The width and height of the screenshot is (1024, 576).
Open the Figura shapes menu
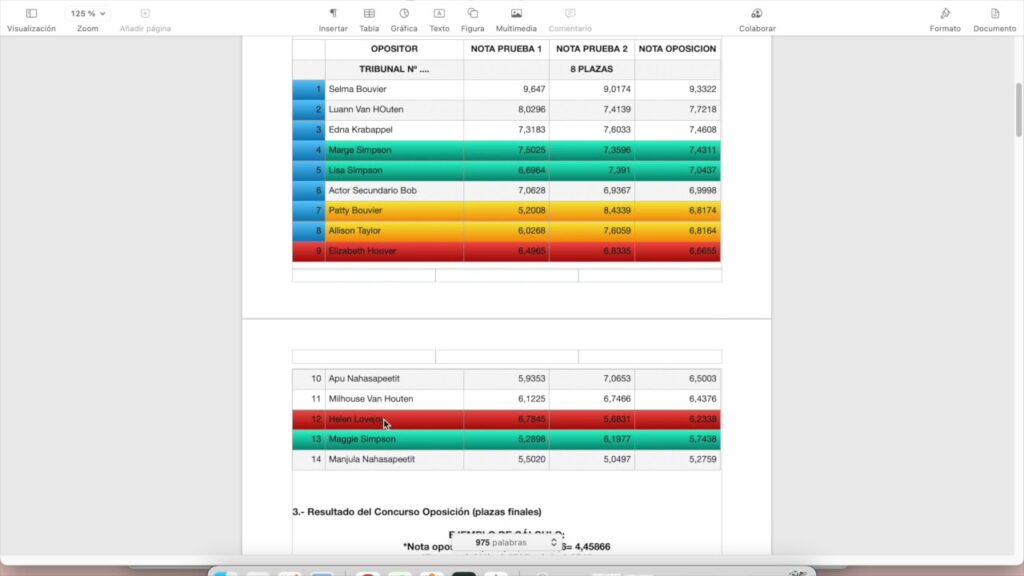click(x=472, y=20)
